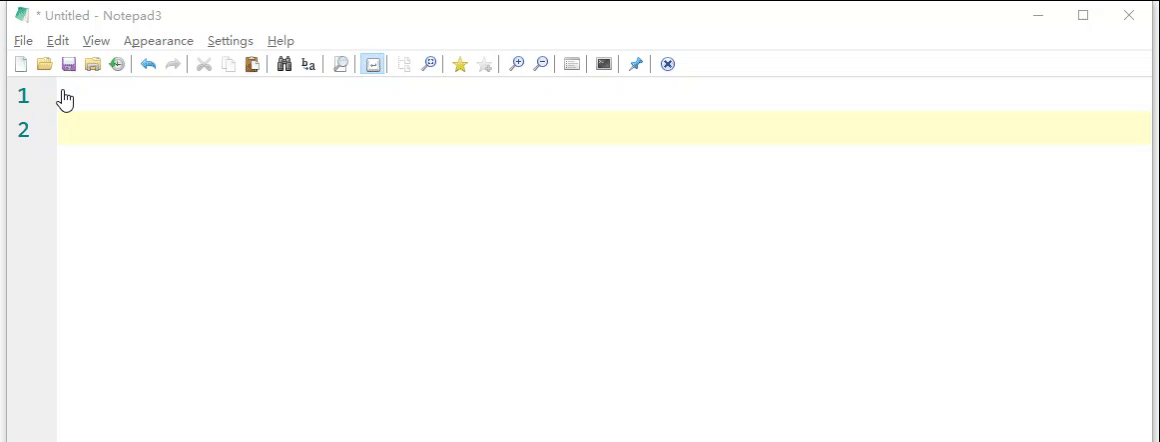
Task: Open a file using folder icon
Action: click(45, 64)
